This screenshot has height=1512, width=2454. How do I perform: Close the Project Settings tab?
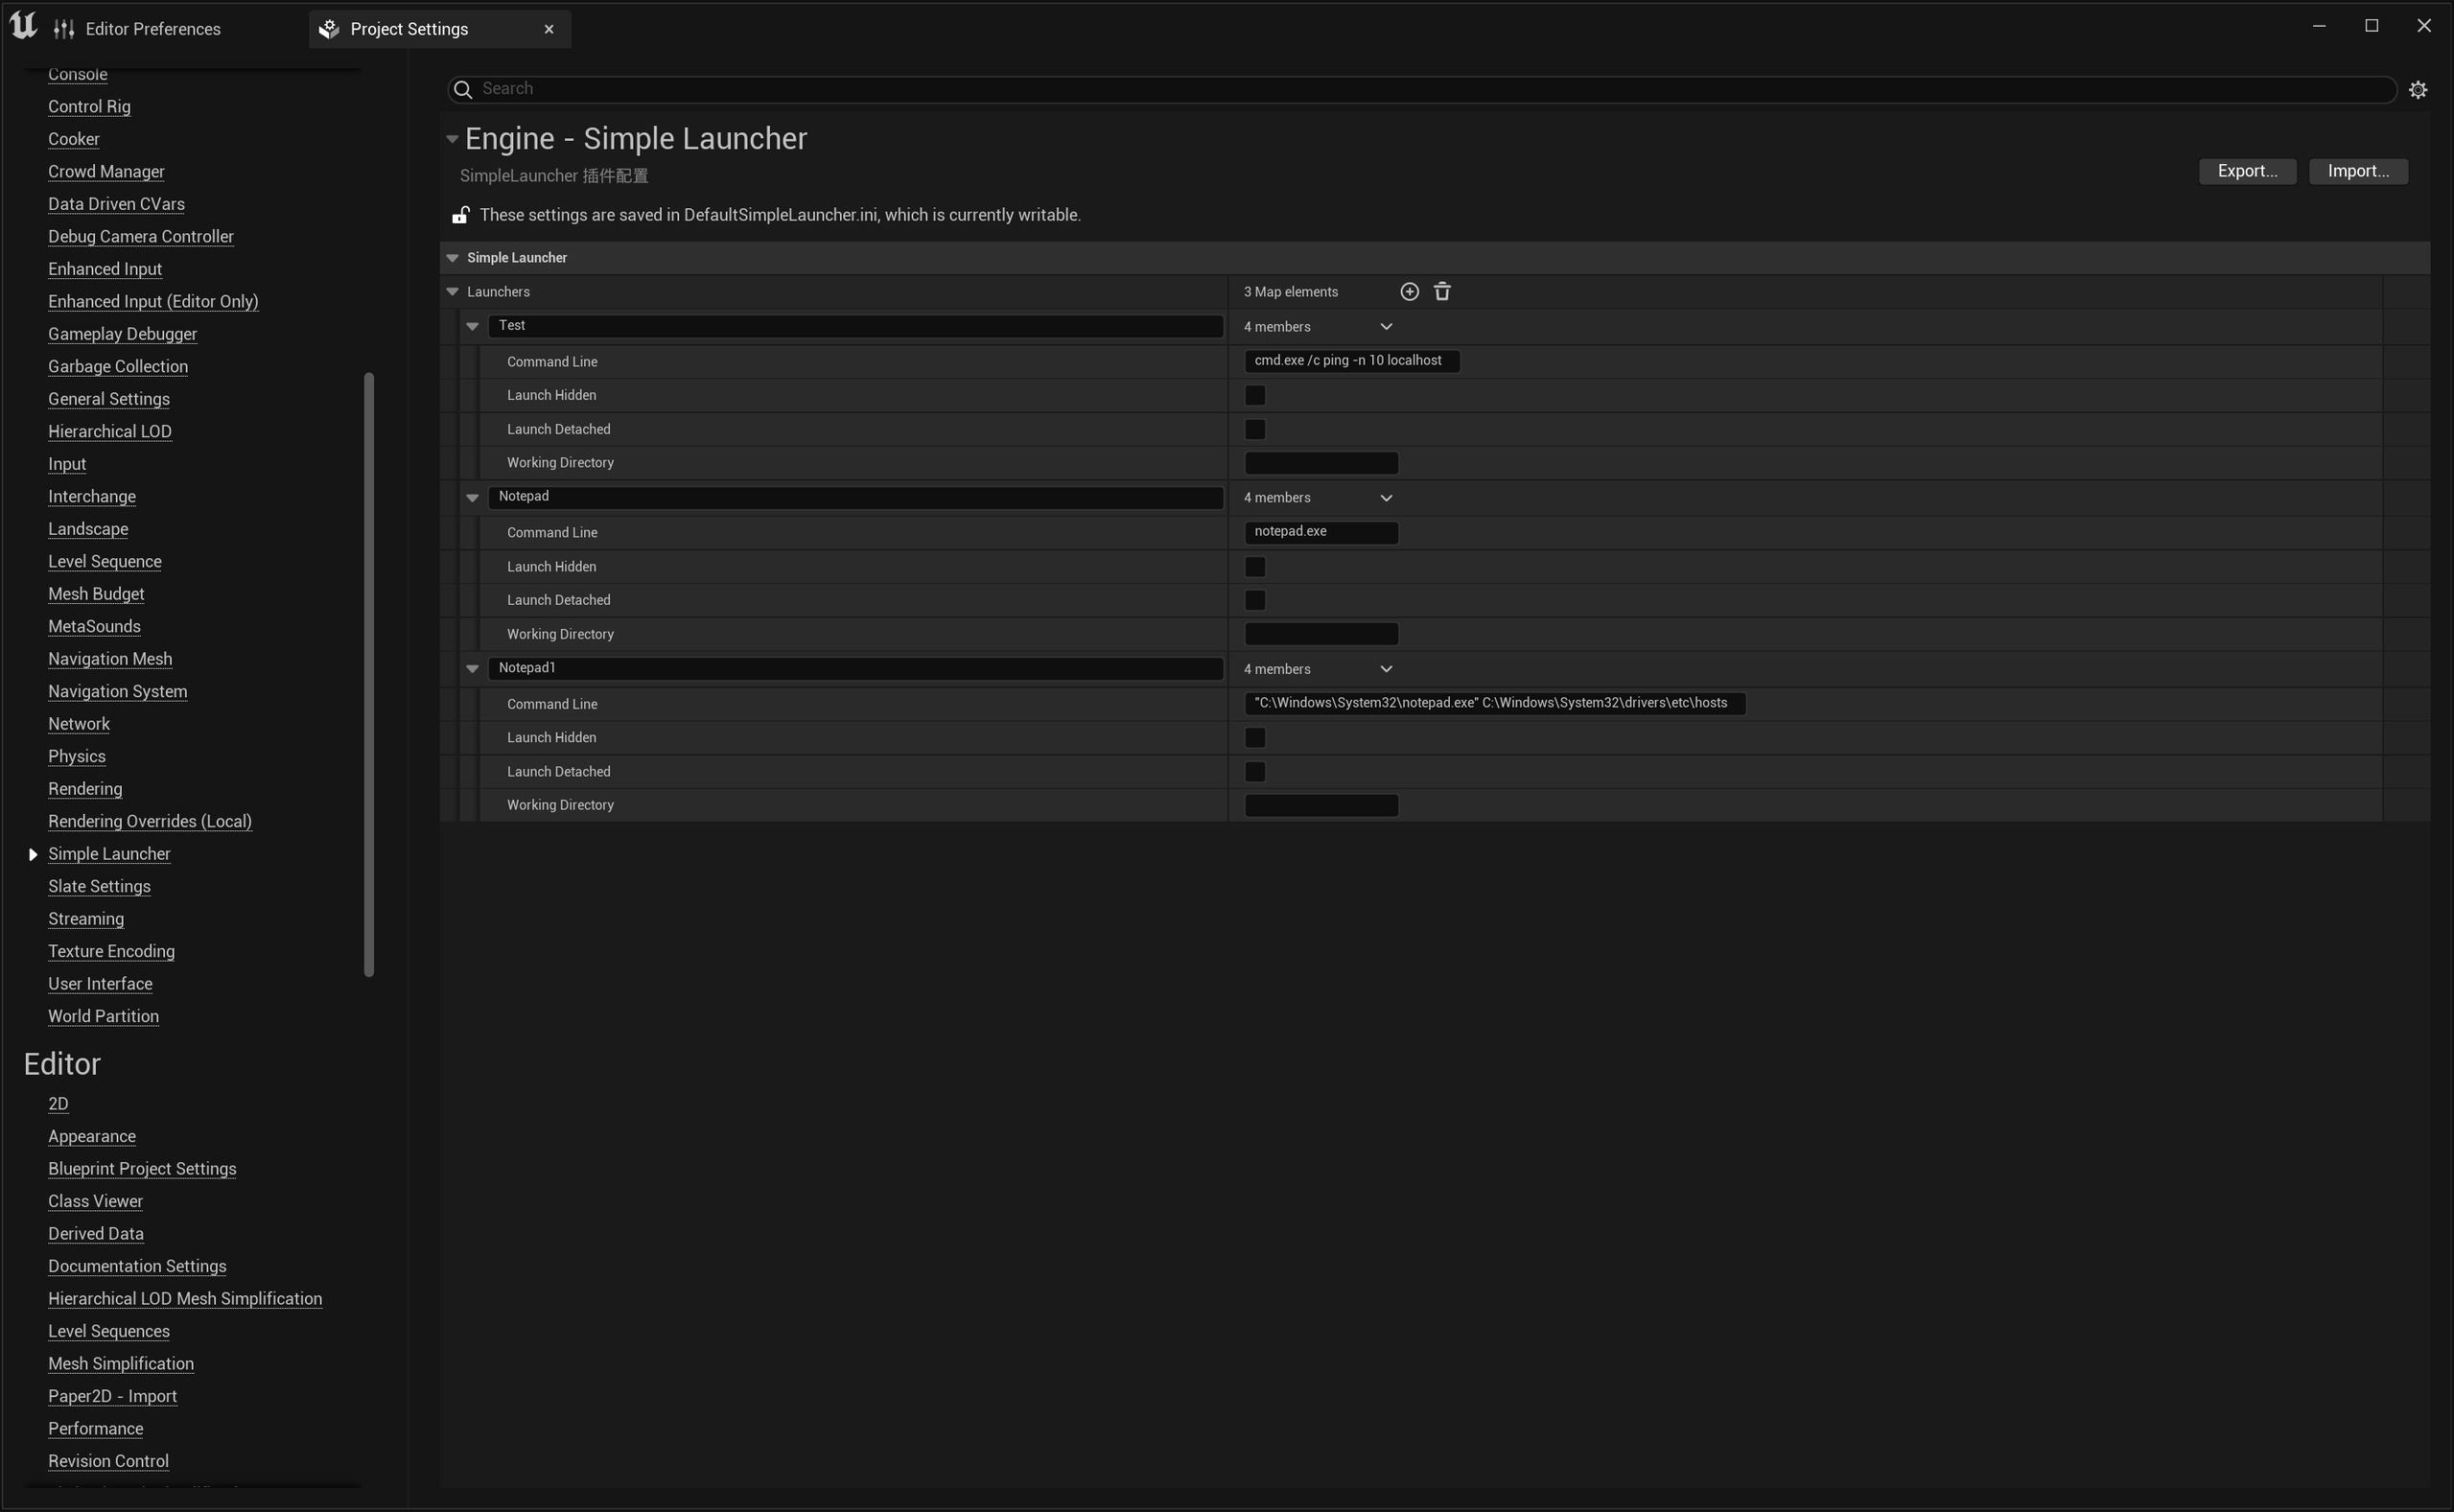pos(549,29)
